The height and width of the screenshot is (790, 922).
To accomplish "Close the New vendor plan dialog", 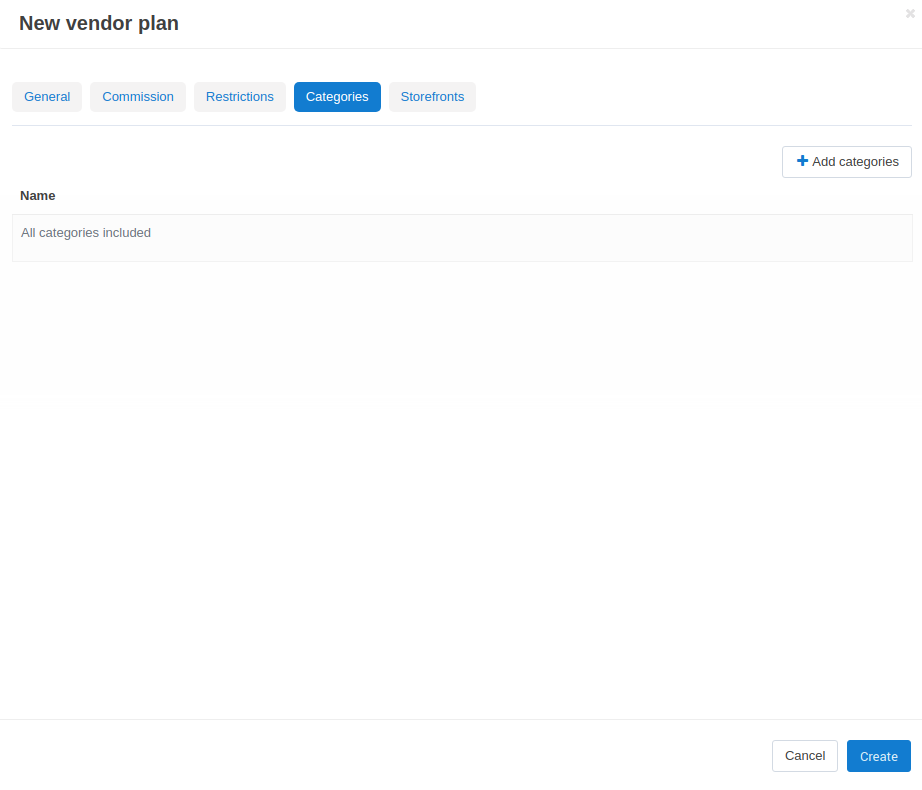I will click(x=910, y=14).
